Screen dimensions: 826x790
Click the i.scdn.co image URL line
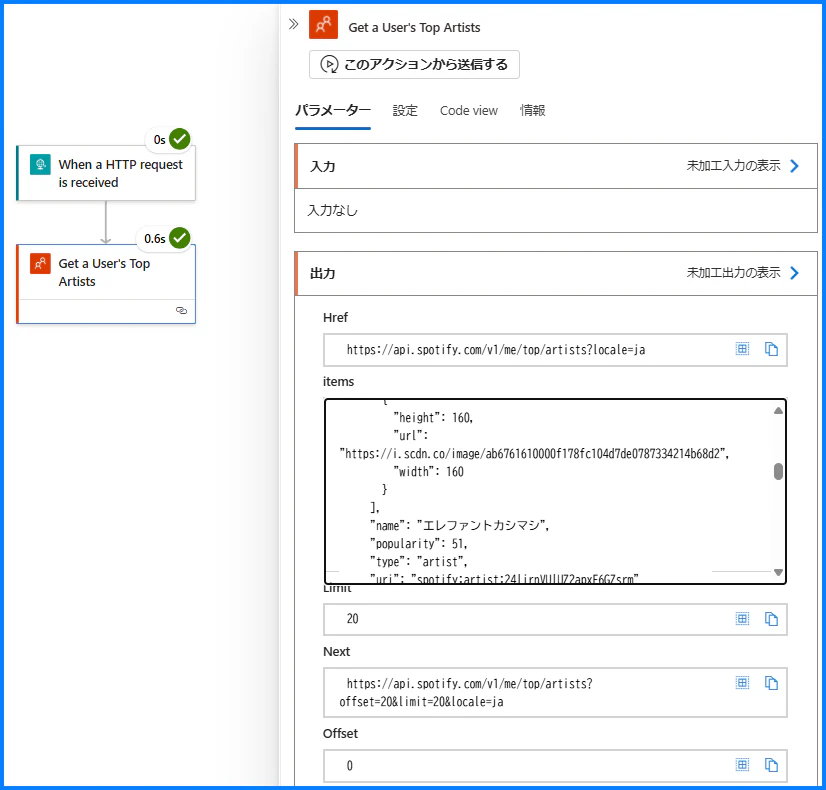[x=534, y=453]
